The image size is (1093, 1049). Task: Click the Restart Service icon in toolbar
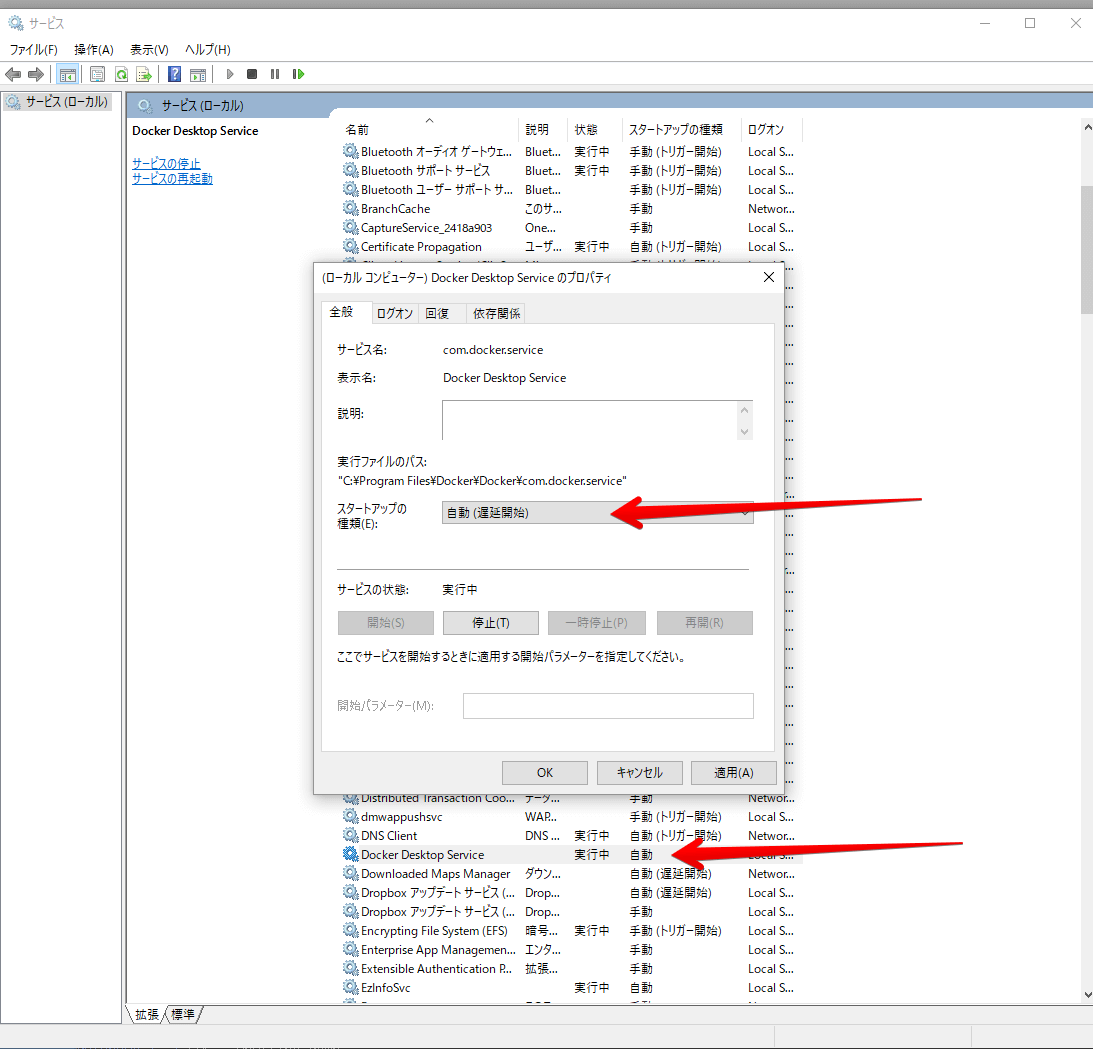[x=298, y=74]
